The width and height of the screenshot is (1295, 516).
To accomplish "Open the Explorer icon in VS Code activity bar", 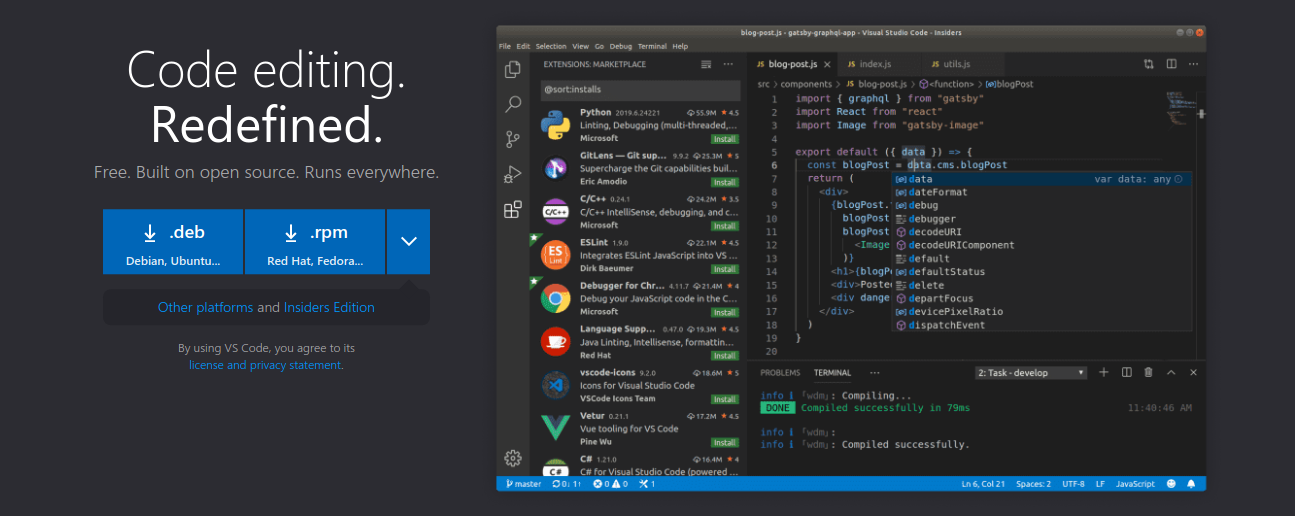I will [513, 69].
